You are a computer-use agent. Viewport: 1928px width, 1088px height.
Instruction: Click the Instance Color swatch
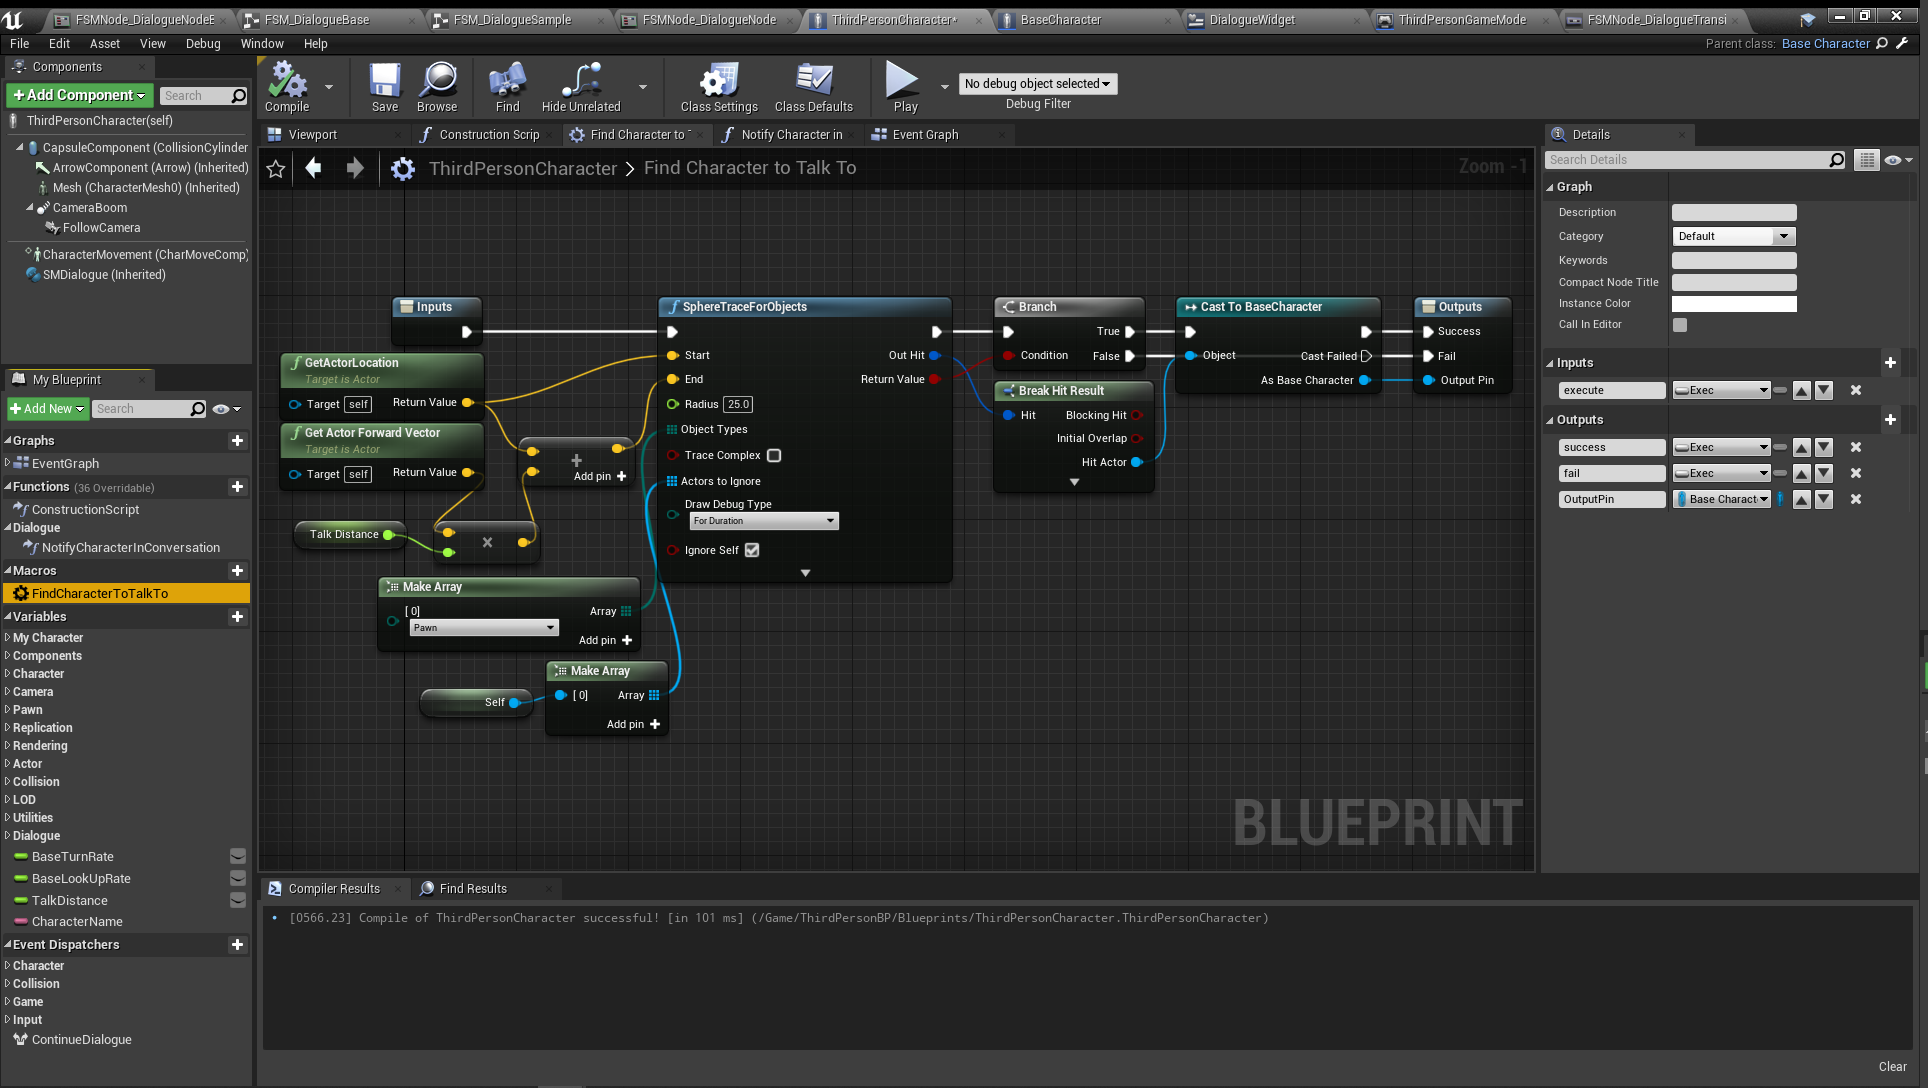click(1734, 304)
